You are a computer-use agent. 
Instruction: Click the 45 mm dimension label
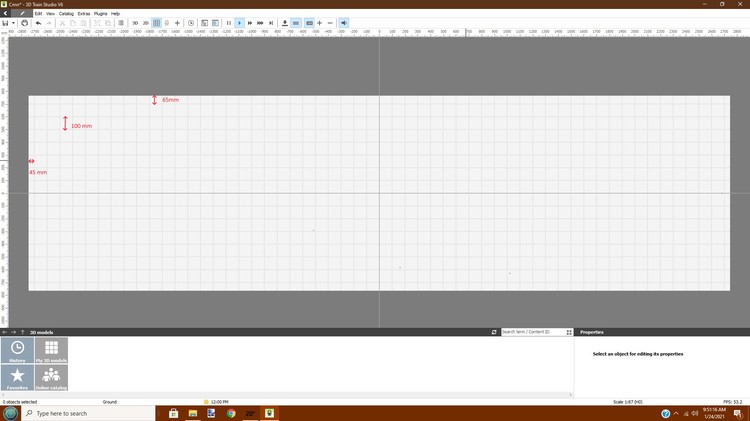tap(38, 172)
